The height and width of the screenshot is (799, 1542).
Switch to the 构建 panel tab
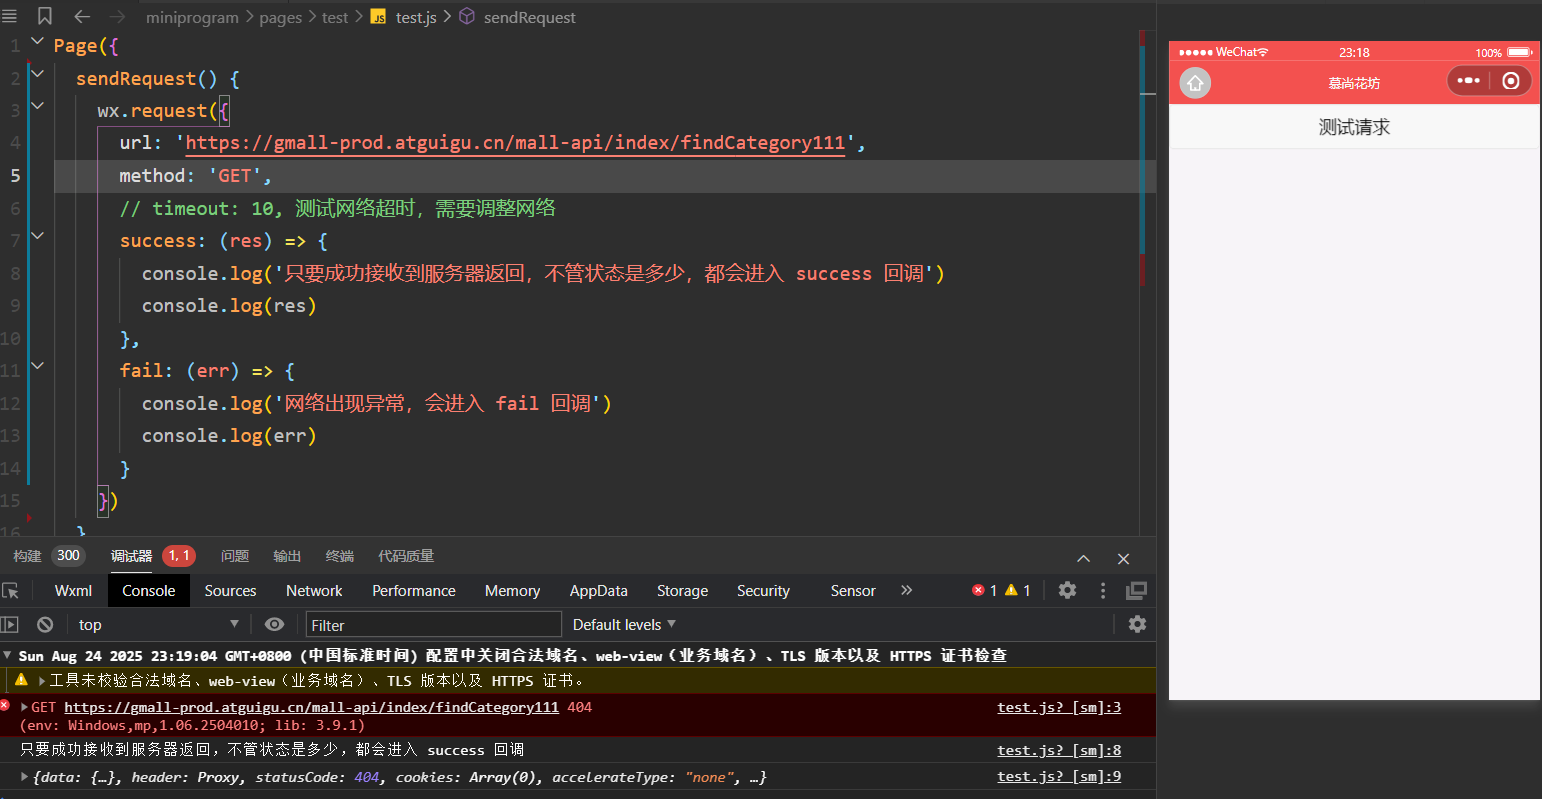click(28, 556)
